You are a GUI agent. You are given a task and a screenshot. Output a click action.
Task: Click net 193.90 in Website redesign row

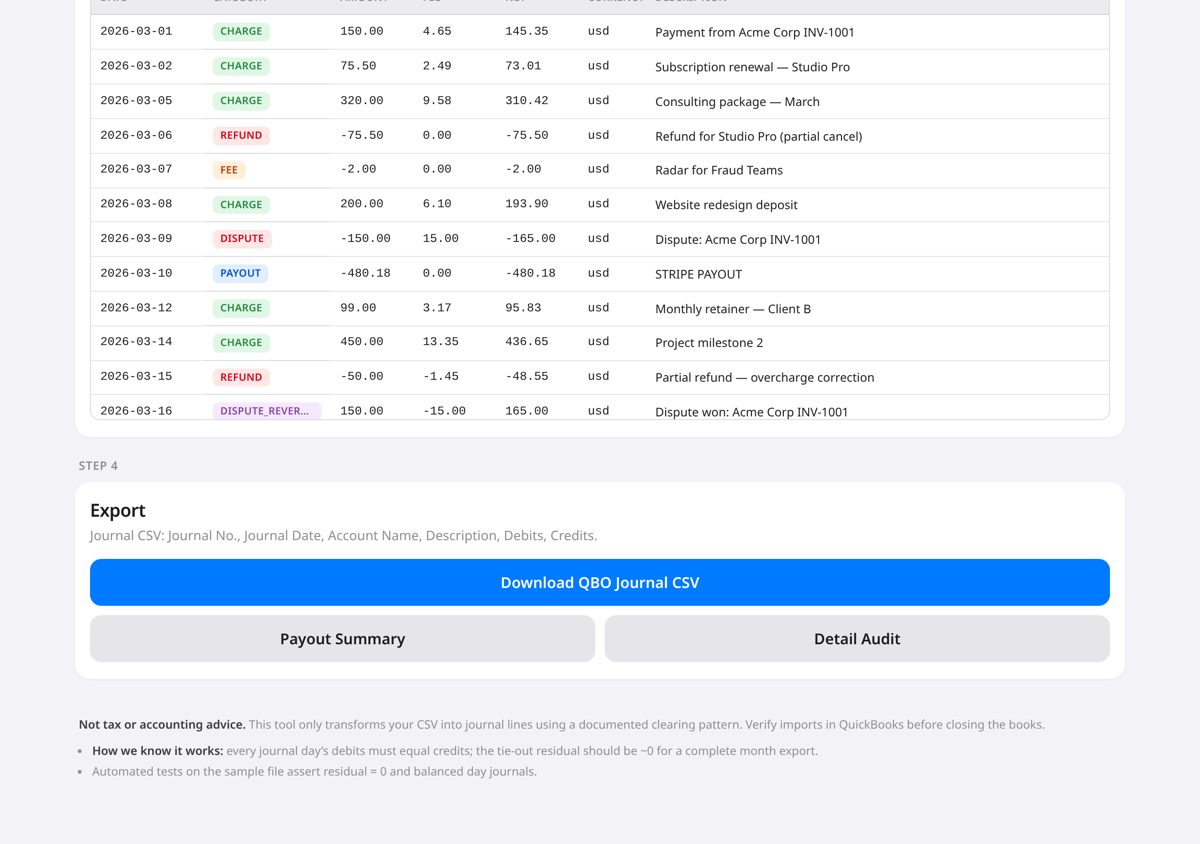[527, 204]
